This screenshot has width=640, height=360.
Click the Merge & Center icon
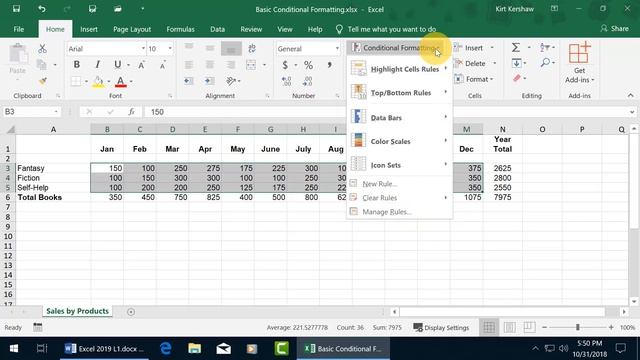coord(251,64)
